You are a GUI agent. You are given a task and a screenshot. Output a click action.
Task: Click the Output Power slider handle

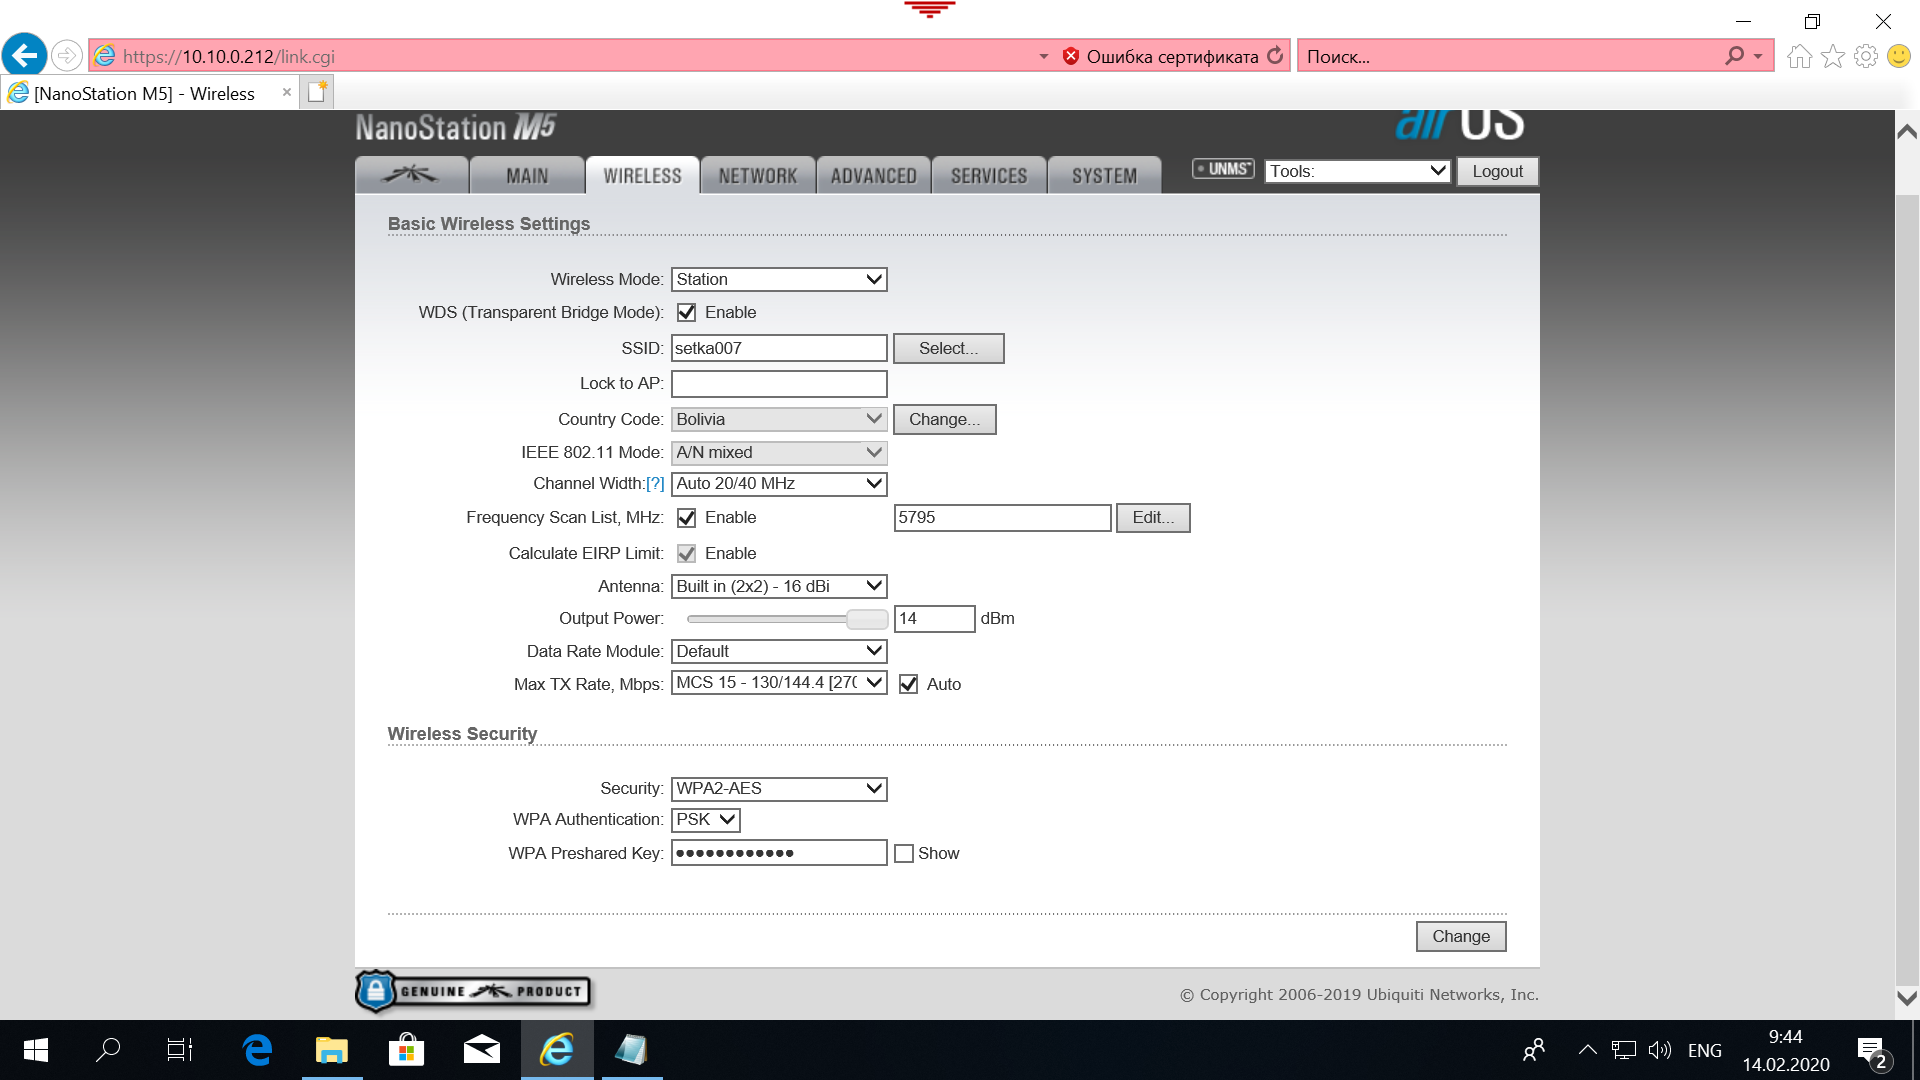(867, 619)
